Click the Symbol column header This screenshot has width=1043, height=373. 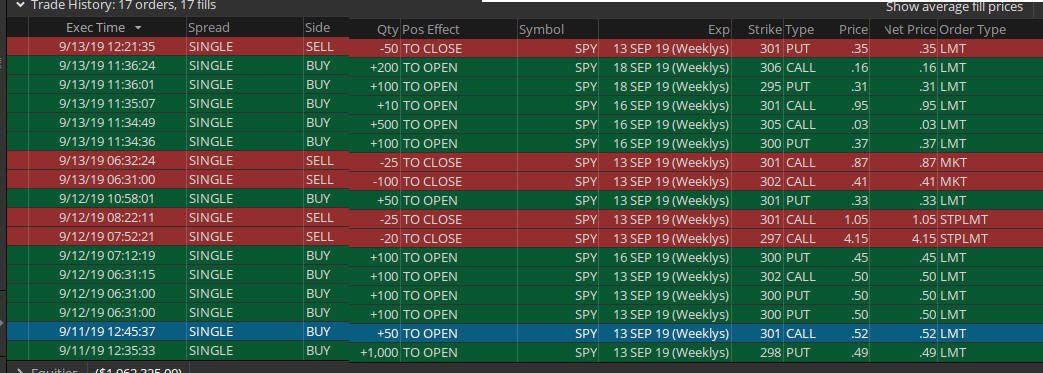pyautogui.click(x=541, y=30)
